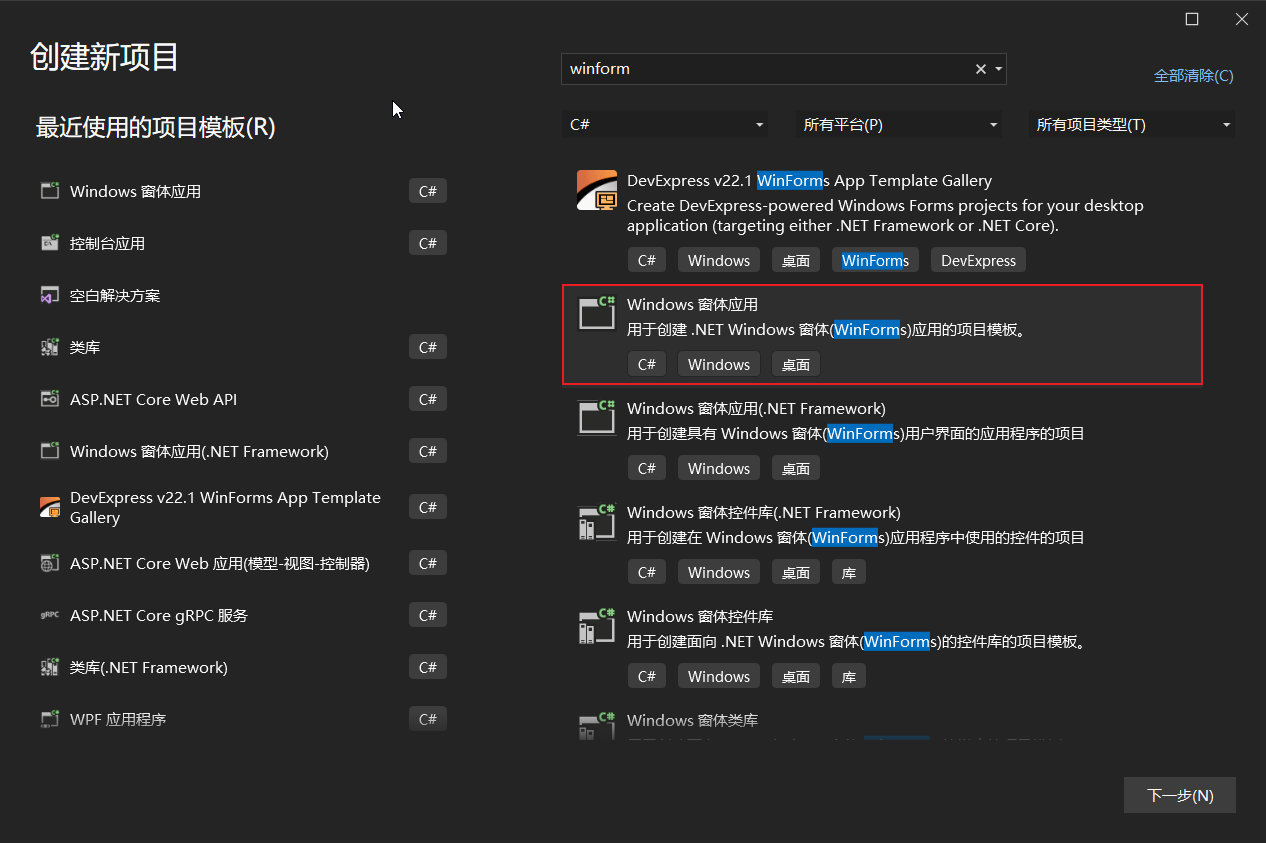The width and height of the screenshot is (1266, 843).
Task: Click the Windows 窗体应用 icon in recent templates
Action: click(x=49, y=190)
